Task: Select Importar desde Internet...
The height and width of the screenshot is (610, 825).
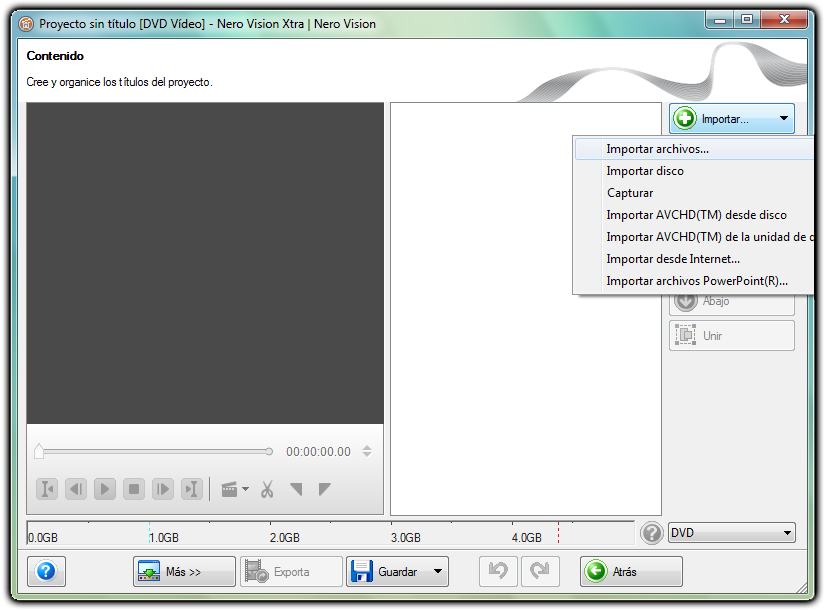Action: coord(694,259)
